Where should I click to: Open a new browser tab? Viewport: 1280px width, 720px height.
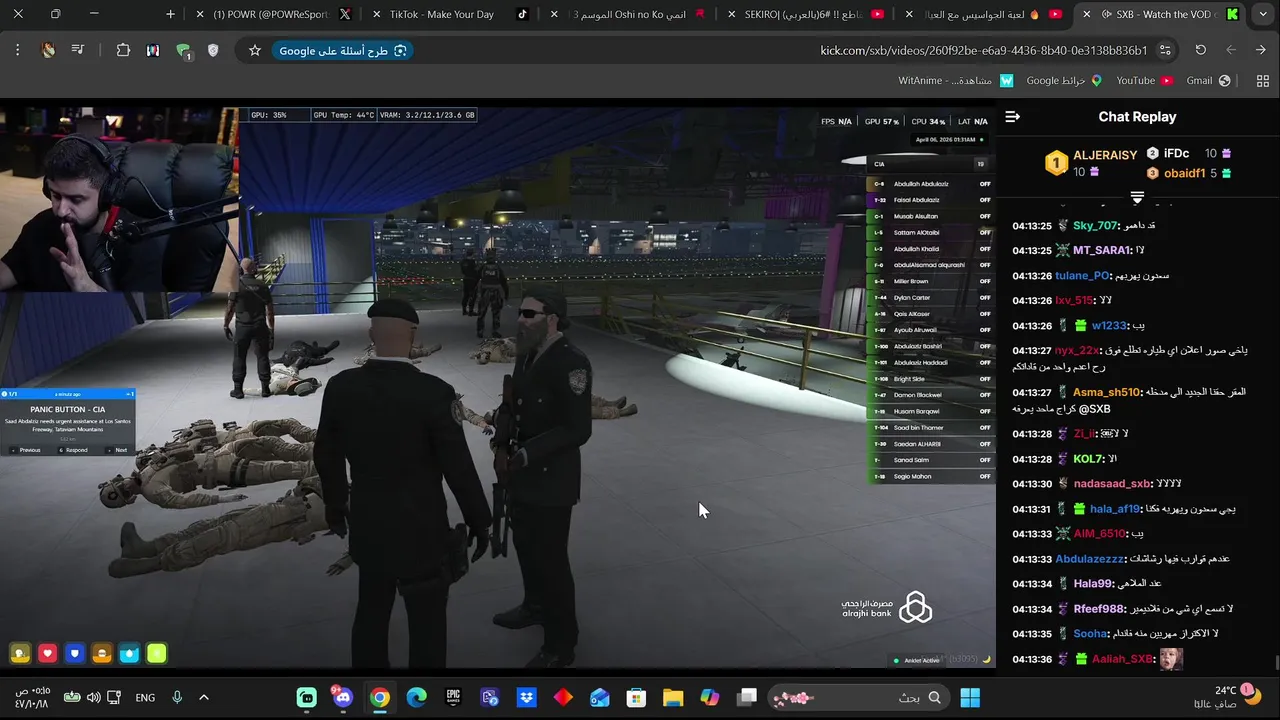coord(170,14)
